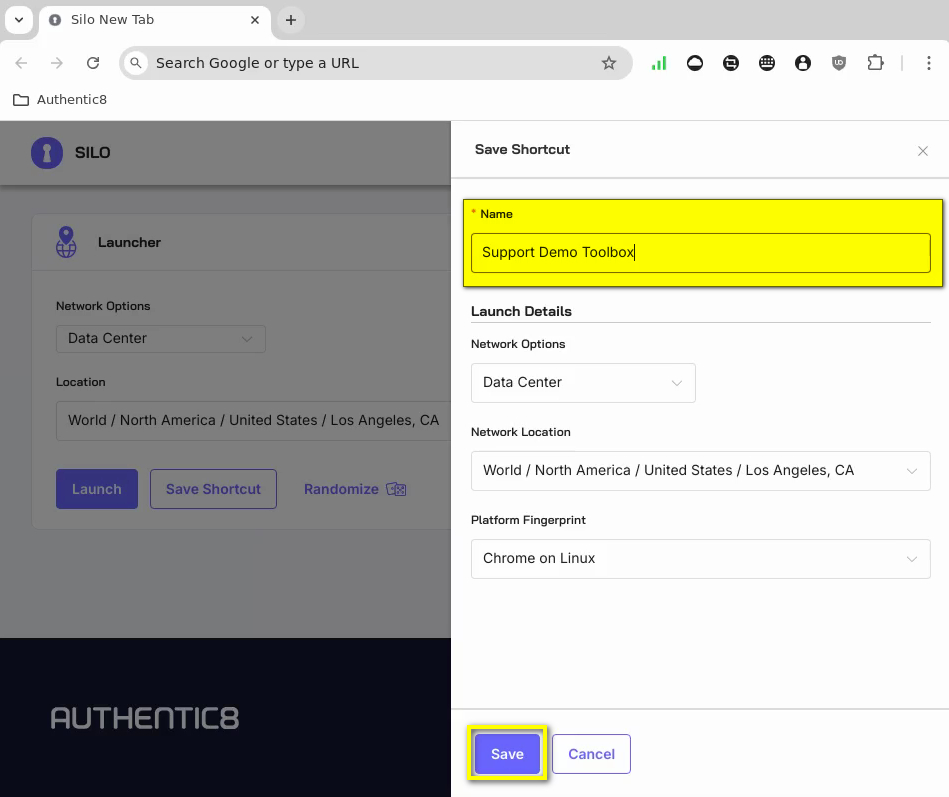The image size is (949, 797).
Task: Reload the page
Action: (x=93, y=63)
